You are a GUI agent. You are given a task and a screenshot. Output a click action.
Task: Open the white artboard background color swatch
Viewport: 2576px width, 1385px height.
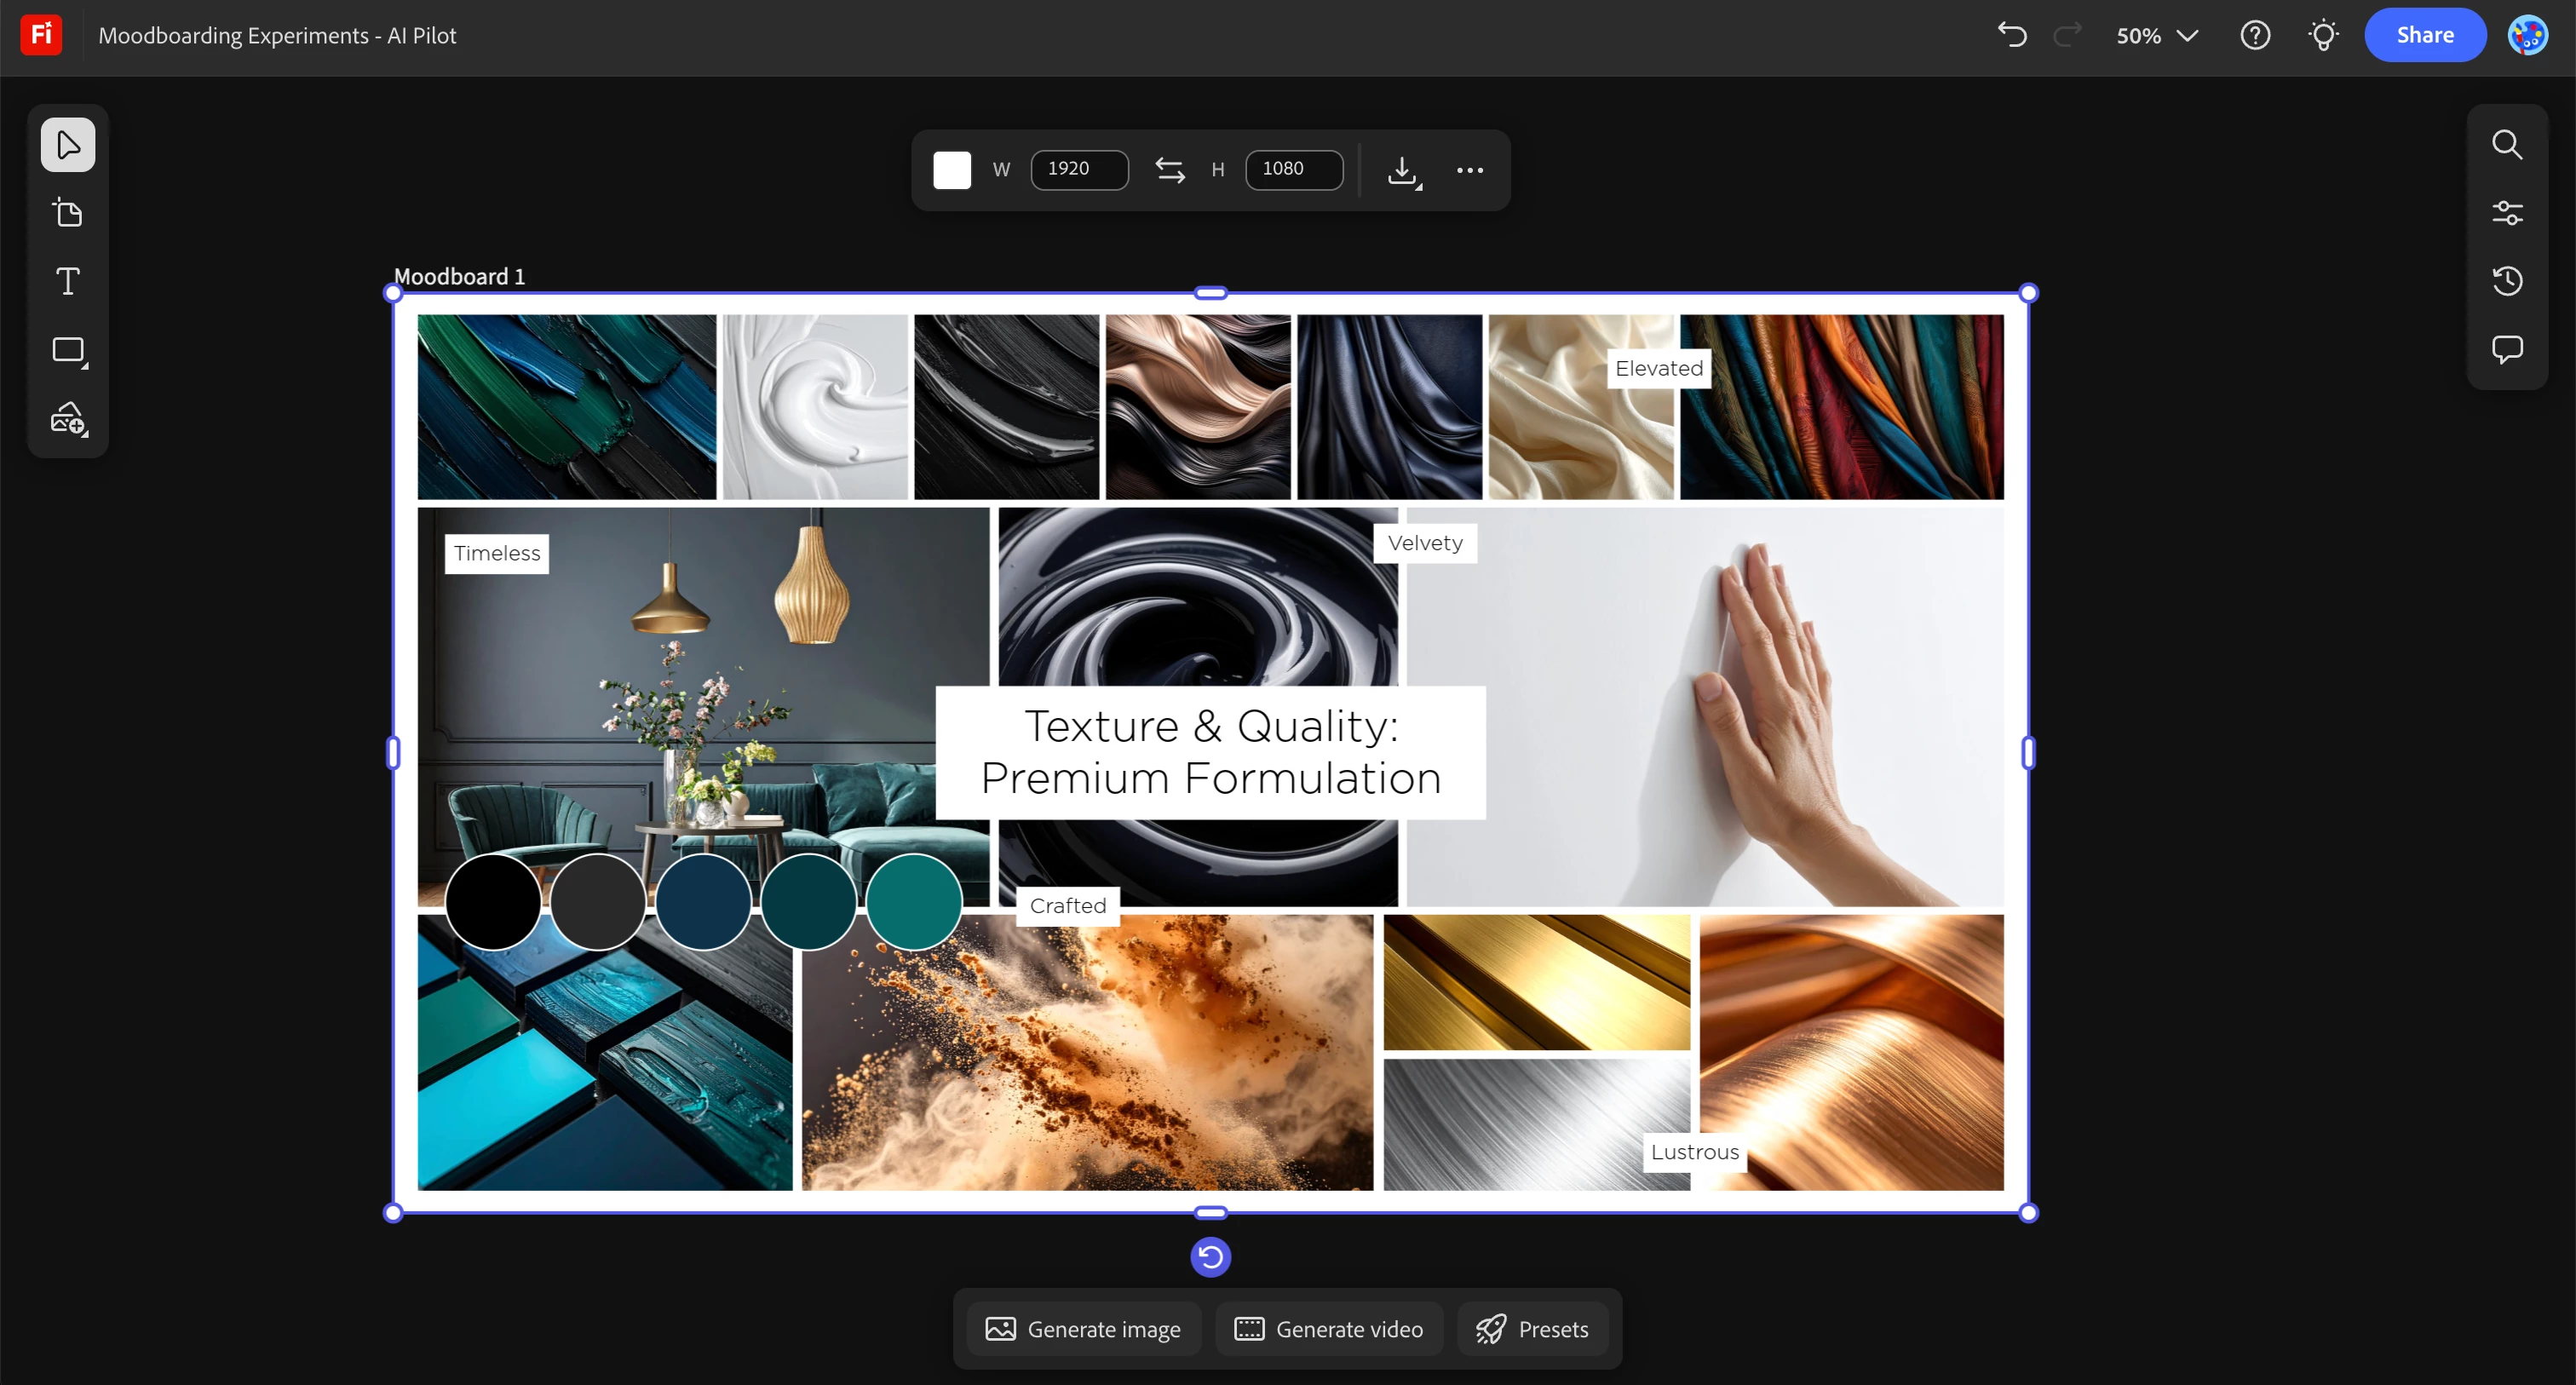coord(951,170)
